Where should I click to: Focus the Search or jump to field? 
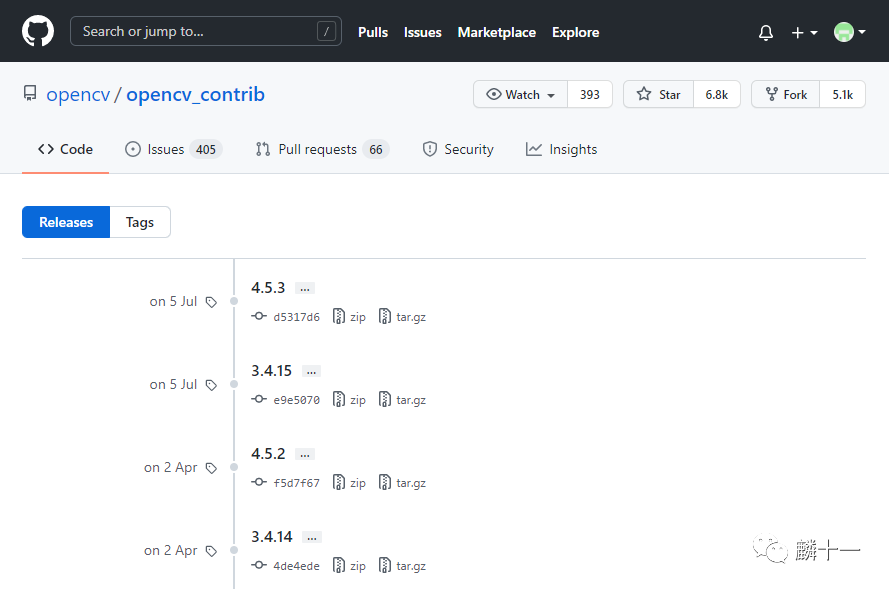[205, 31]
